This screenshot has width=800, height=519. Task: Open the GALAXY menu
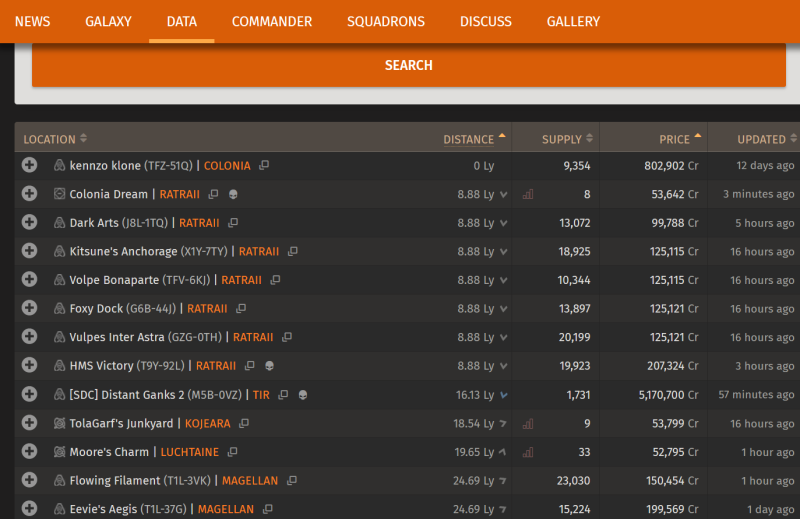108,21
